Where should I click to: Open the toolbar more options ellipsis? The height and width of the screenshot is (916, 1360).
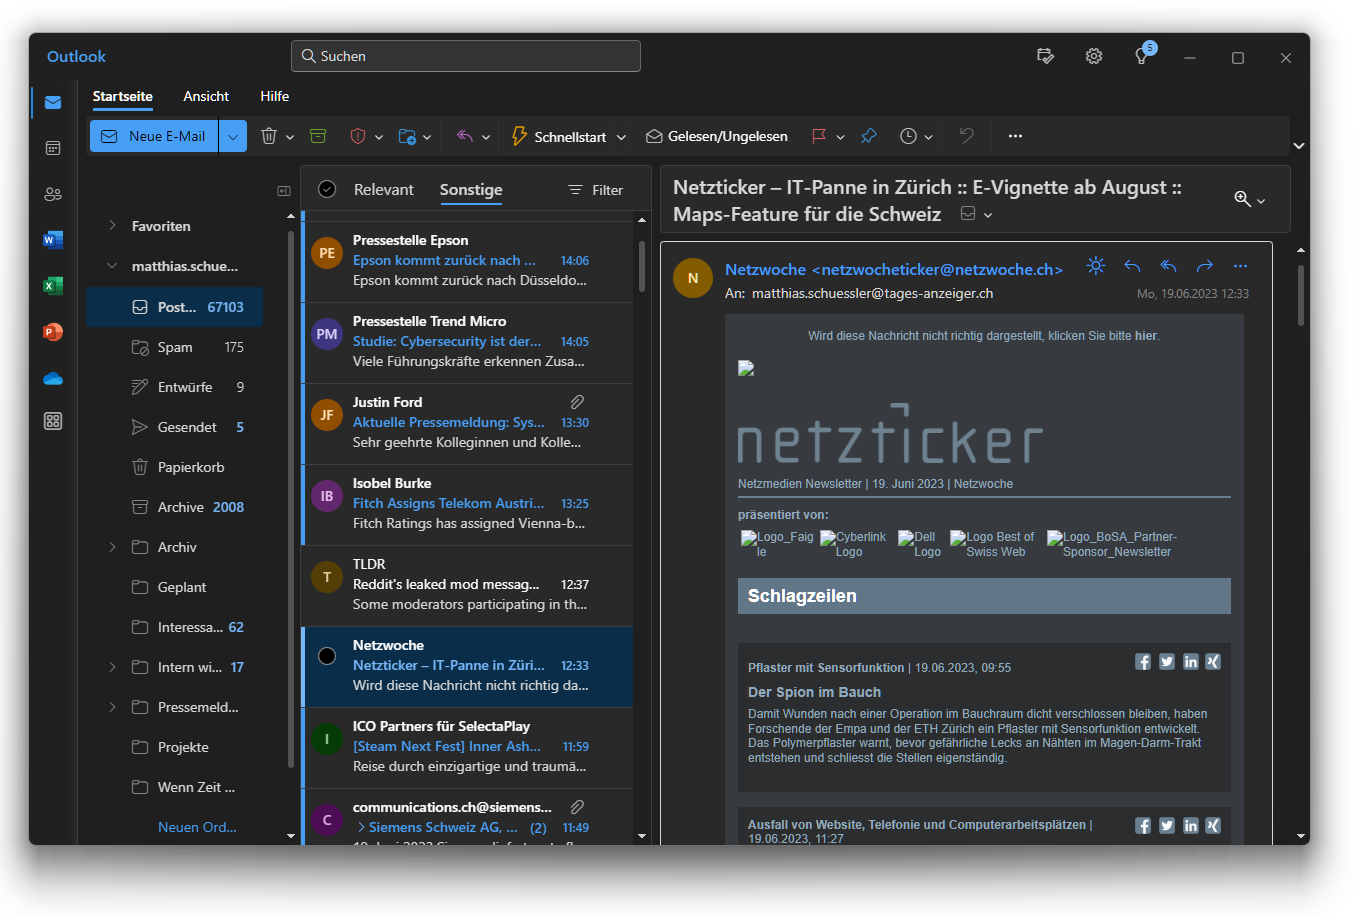coord(1015,136)
